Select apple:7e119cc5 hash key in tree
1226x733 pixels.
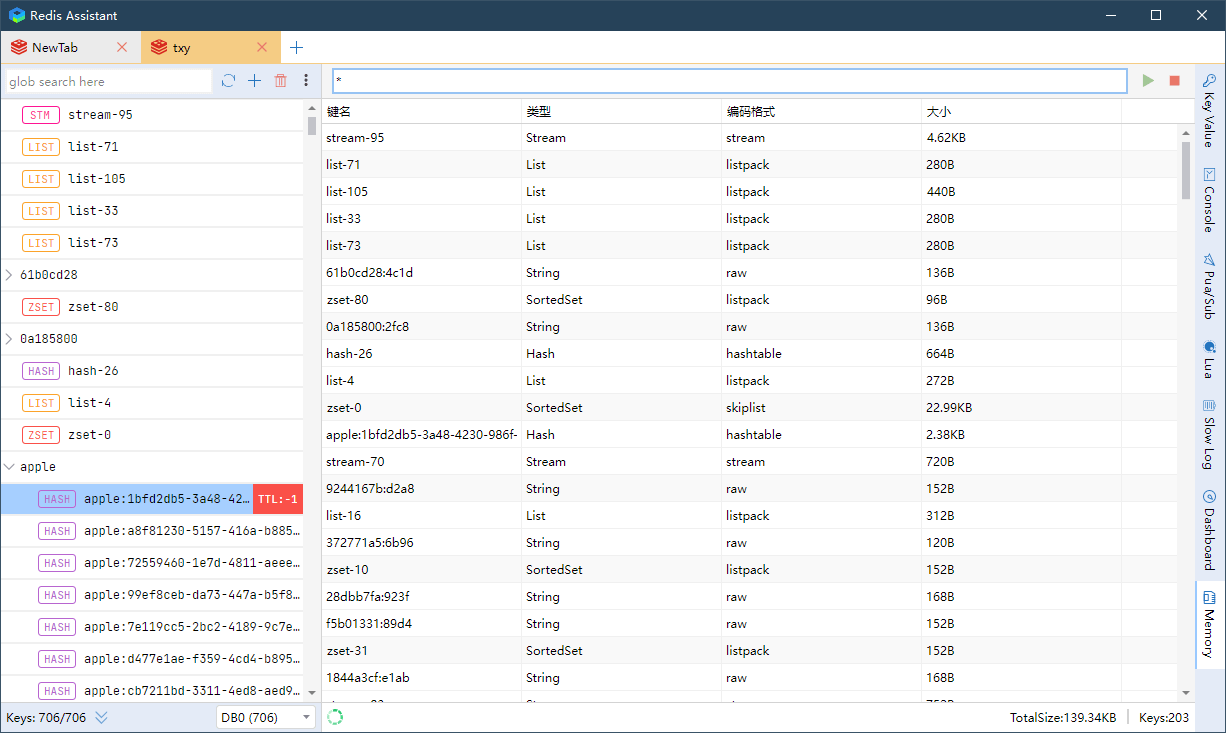click(152, 627)
